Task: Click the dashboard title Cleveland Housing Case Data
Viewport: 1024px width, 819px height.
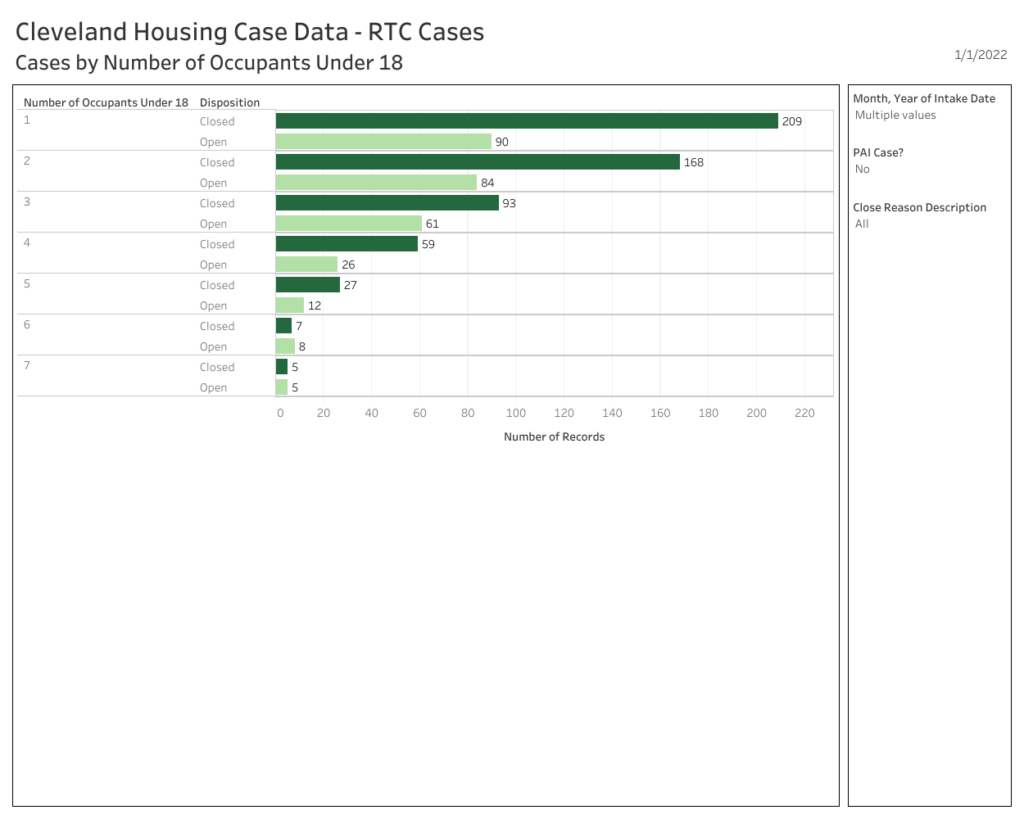Action: 249,32
